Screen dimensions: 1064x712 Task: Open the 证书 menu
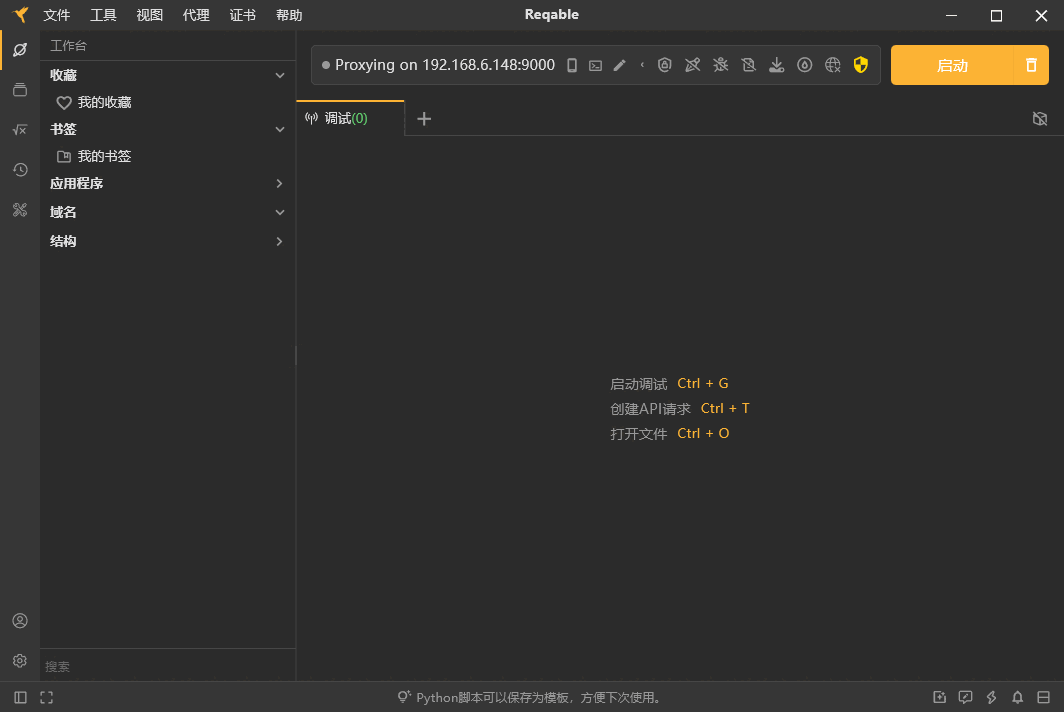coord(242,15)
